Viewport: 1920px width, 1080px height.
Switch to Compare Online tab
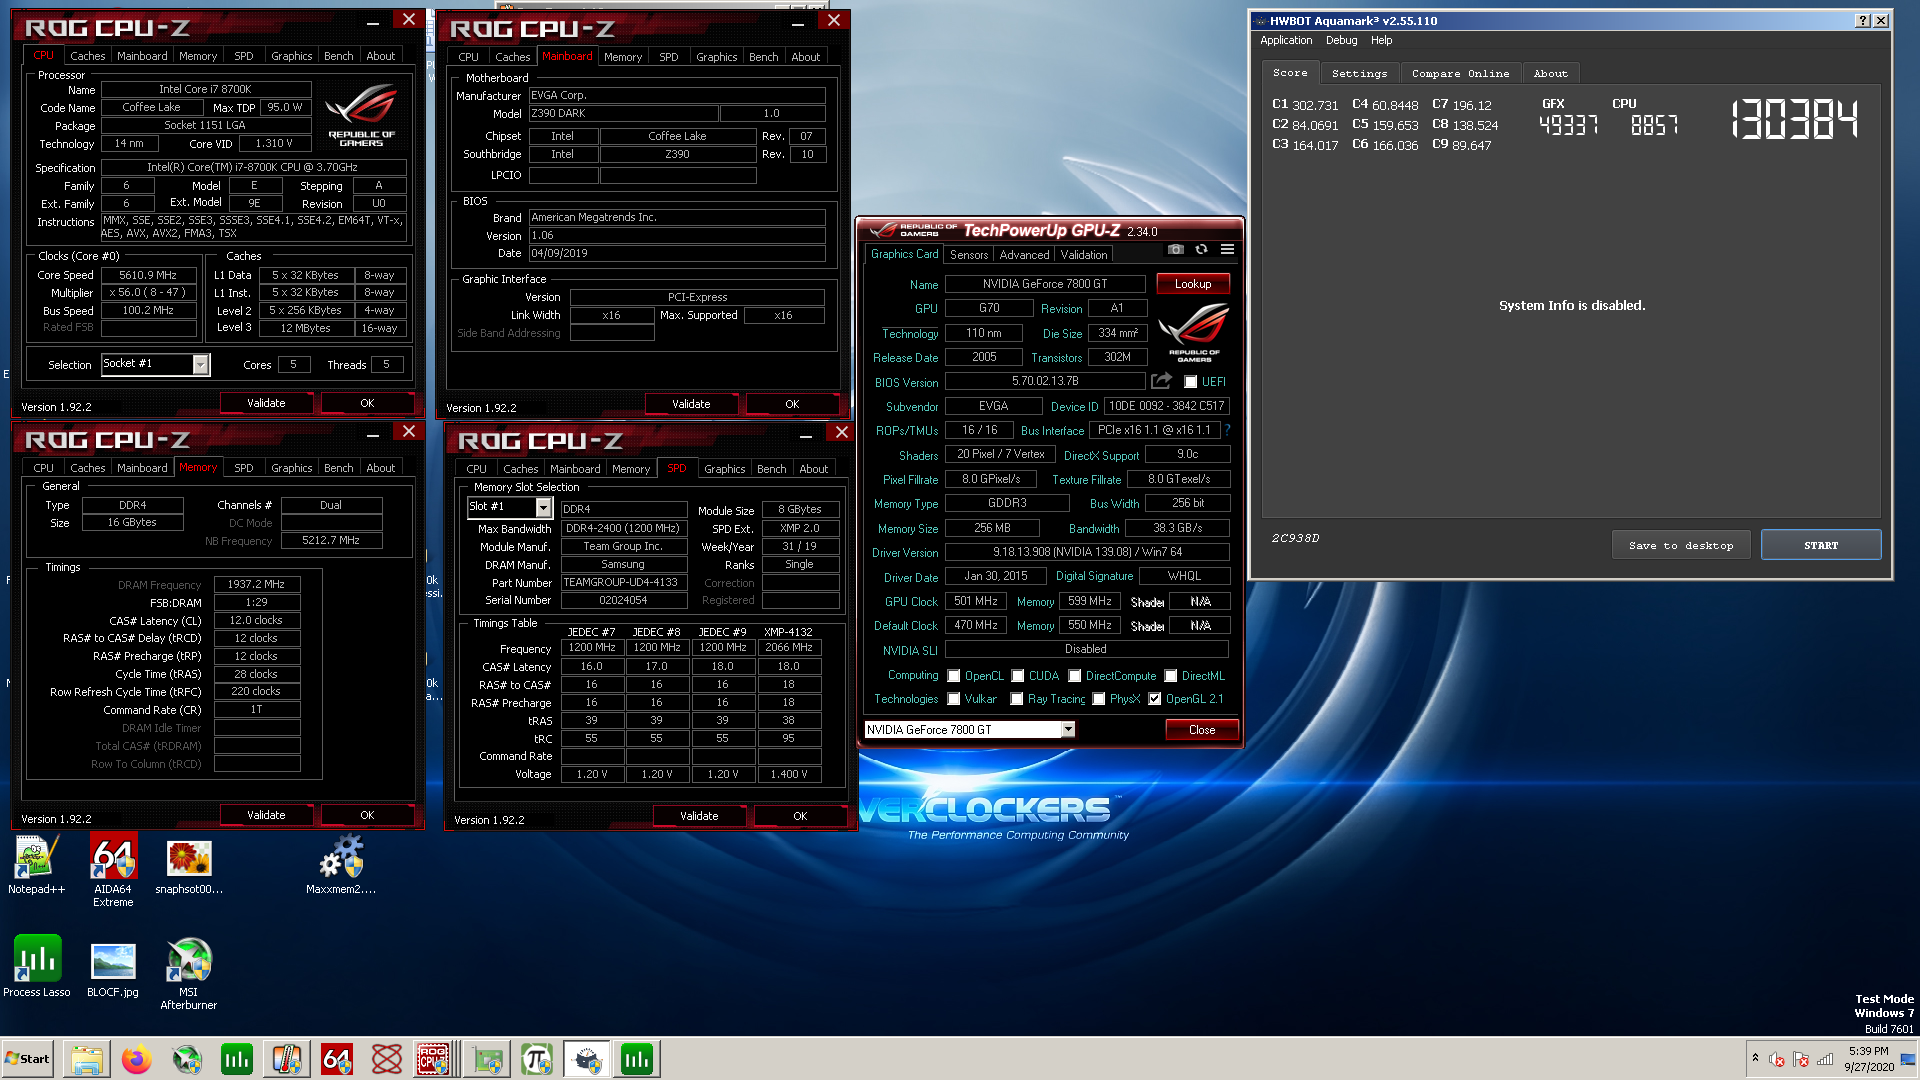point(1460,73)
